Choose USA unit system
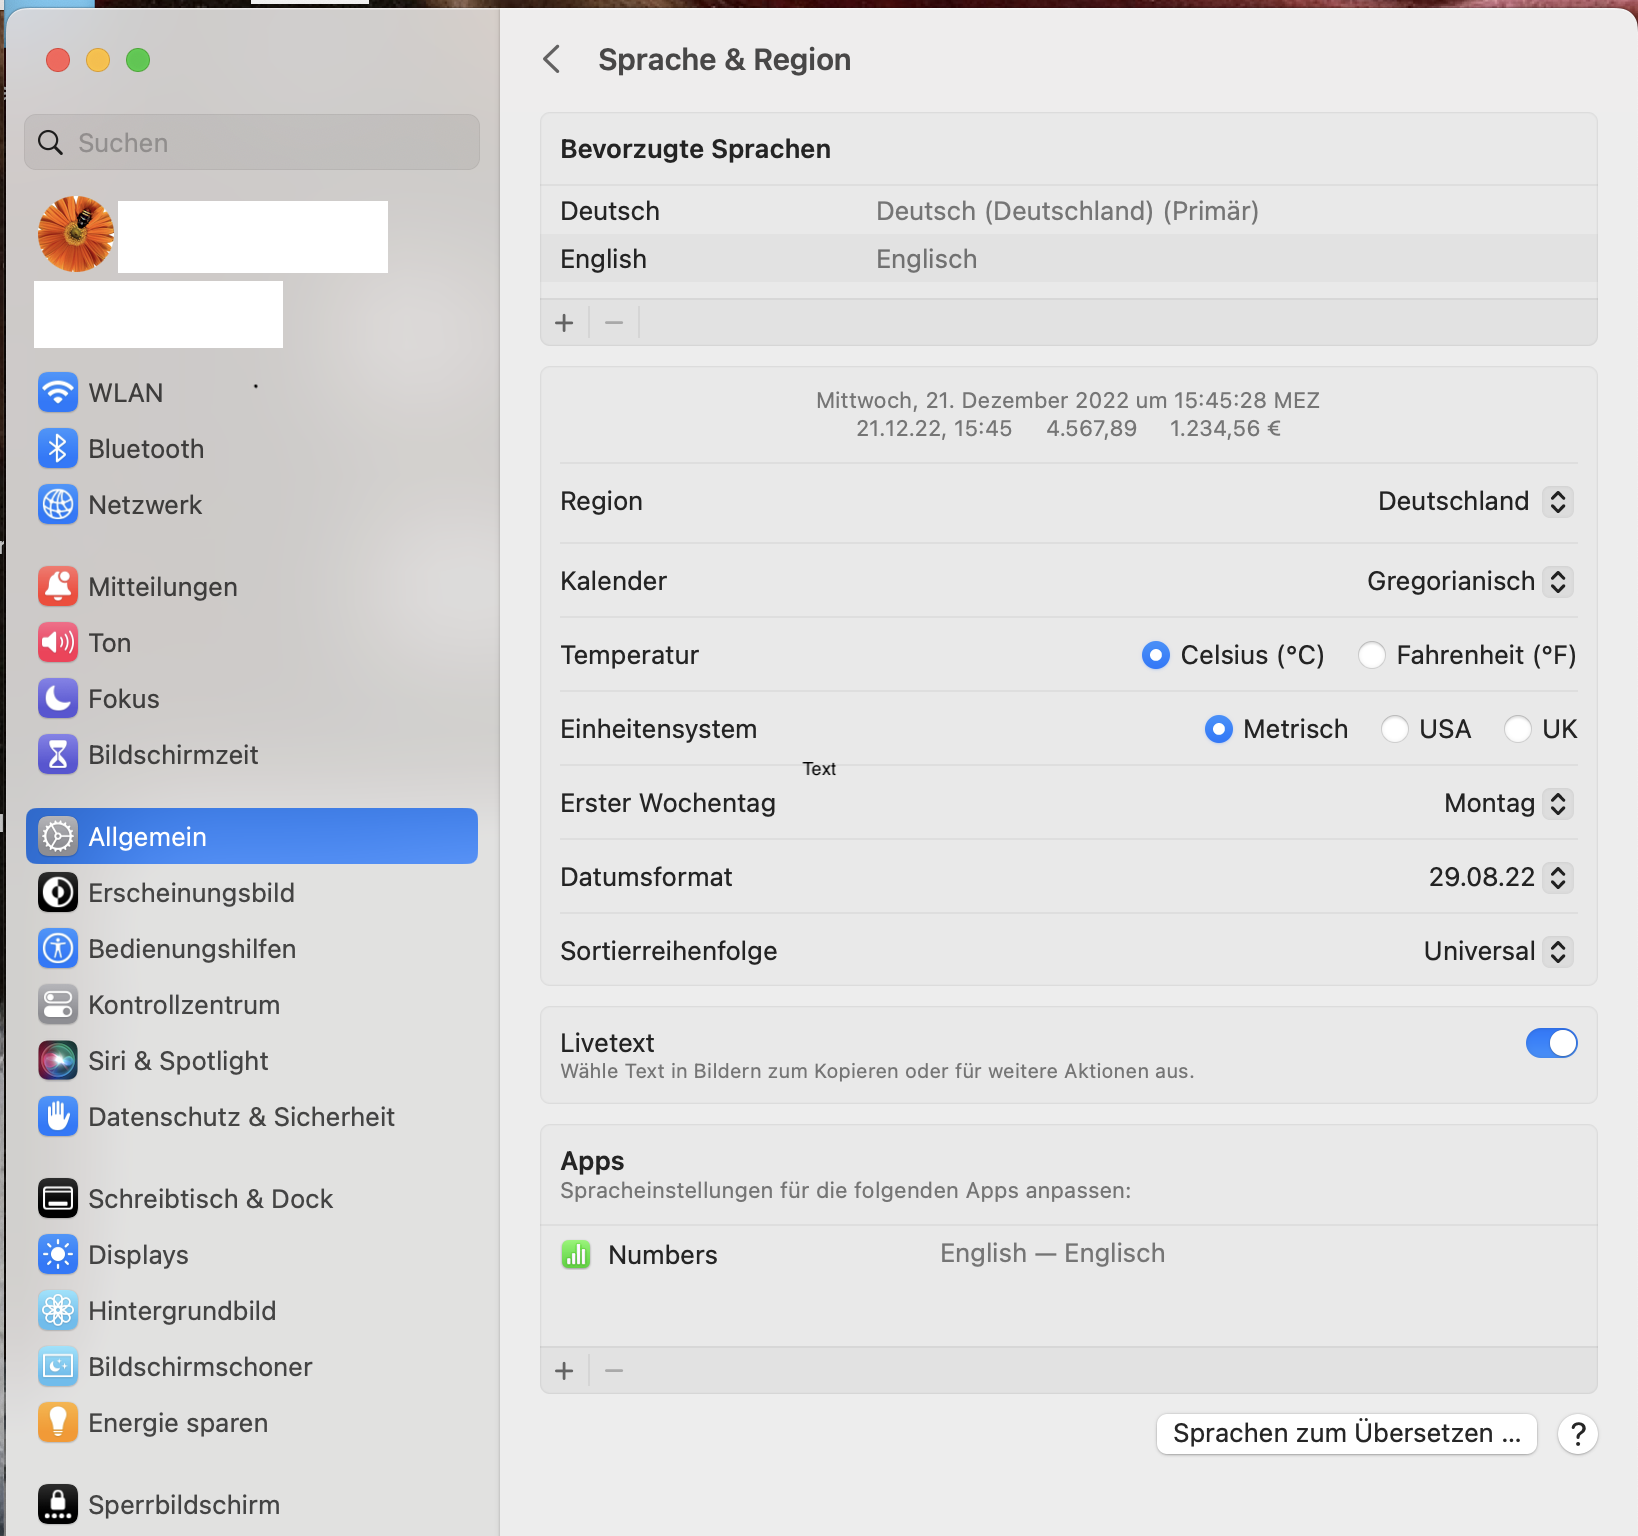This screenshot has height=1536, width=1638. [1394, 729]
